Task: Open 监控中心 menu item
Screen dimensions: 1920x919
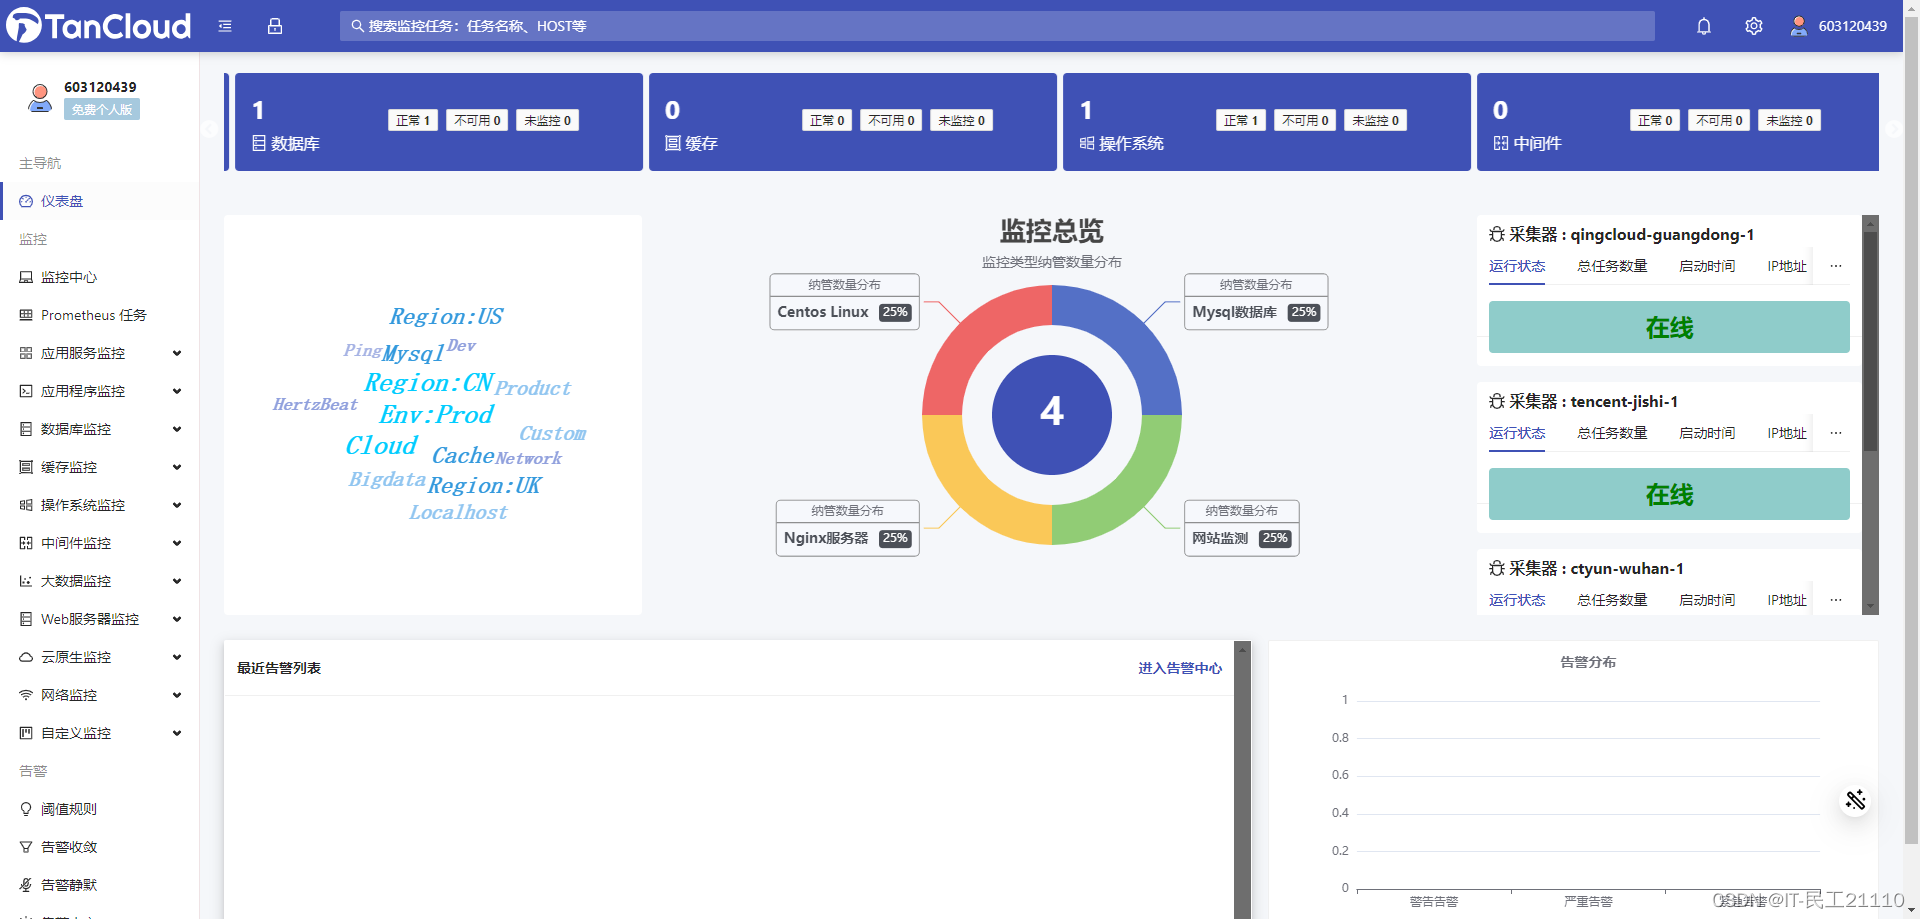Action: pos(99,277)
